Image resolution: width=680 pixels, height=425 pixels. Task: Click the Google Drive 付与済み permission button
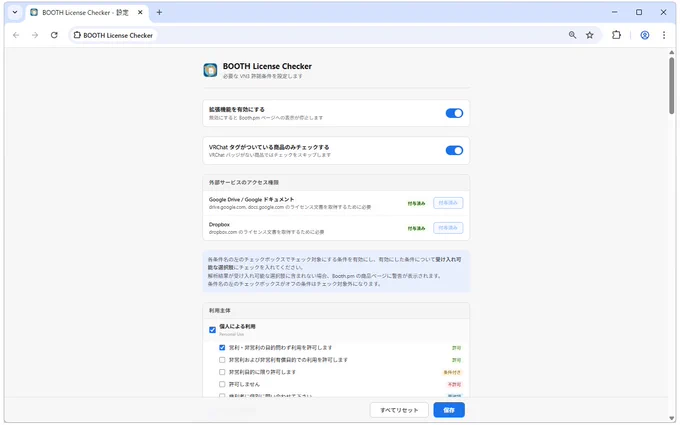coord(448,203)
